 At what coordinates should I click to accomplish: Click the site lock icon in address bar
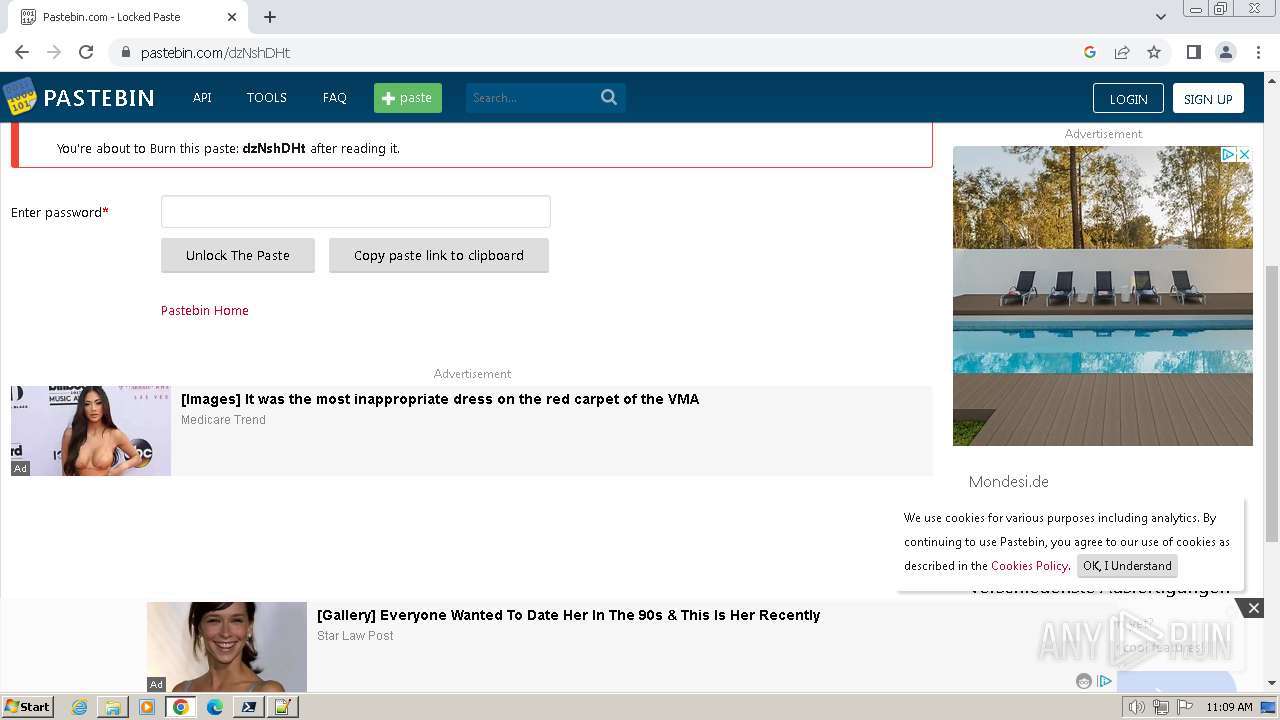tap(125, 52)
